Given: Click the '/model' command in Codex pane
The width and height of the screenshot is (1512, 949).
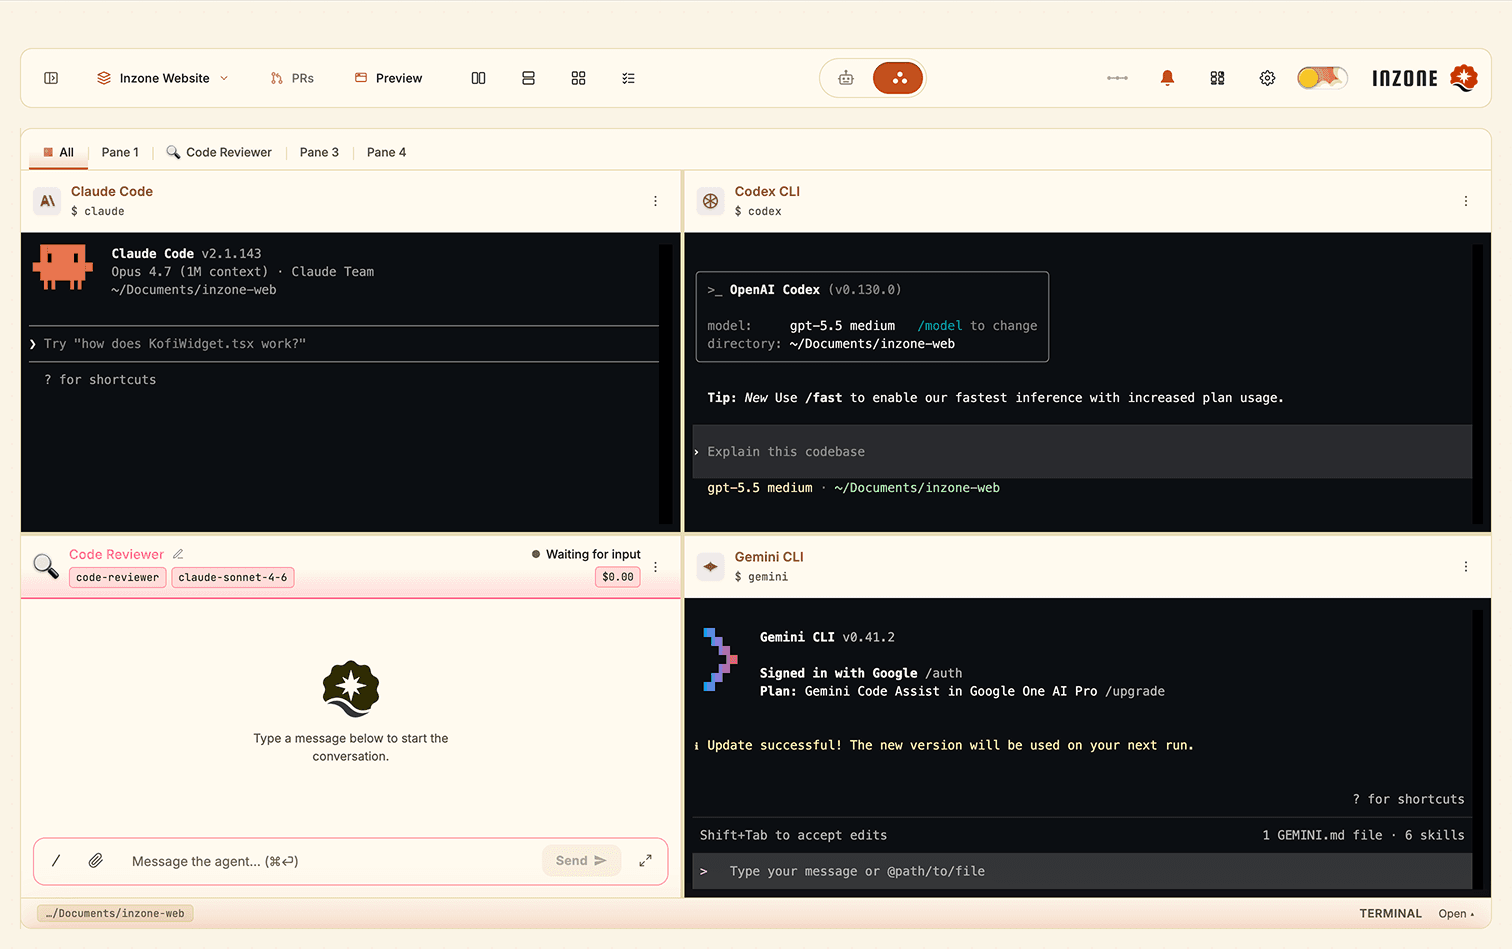Looking at the screenshot, I should tap(940, 326).
